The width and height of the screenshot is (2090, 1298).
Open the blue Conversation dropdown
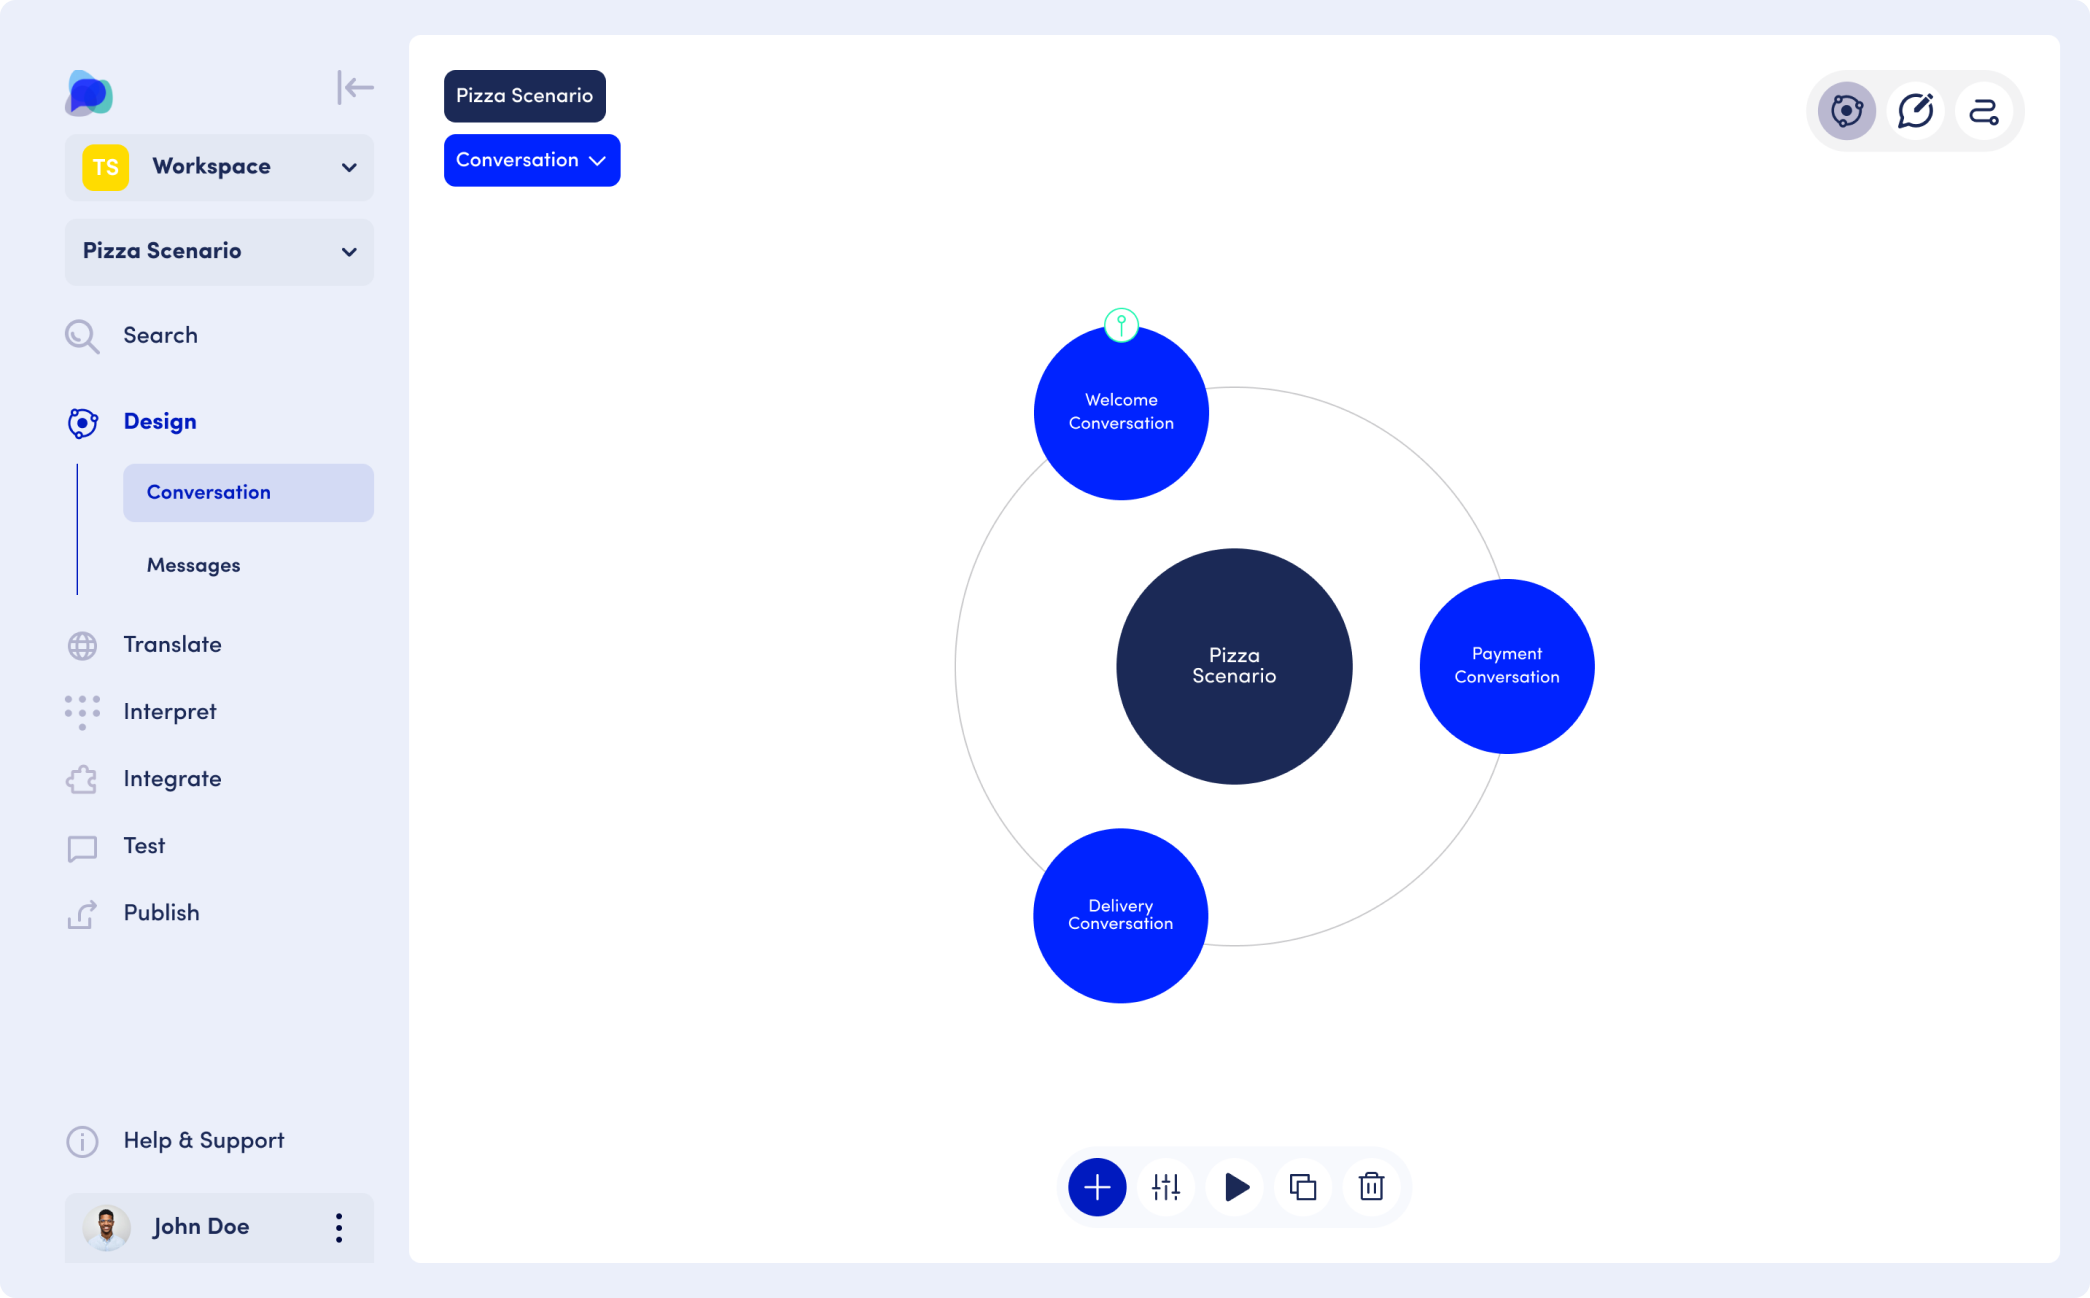coord(531,160)
